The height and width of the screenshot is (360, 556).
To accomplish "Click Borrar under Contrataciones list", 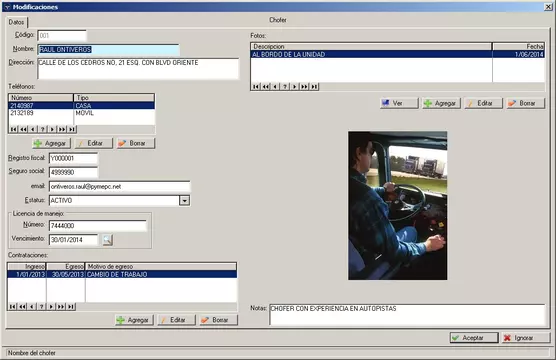I will pos(218,320).
